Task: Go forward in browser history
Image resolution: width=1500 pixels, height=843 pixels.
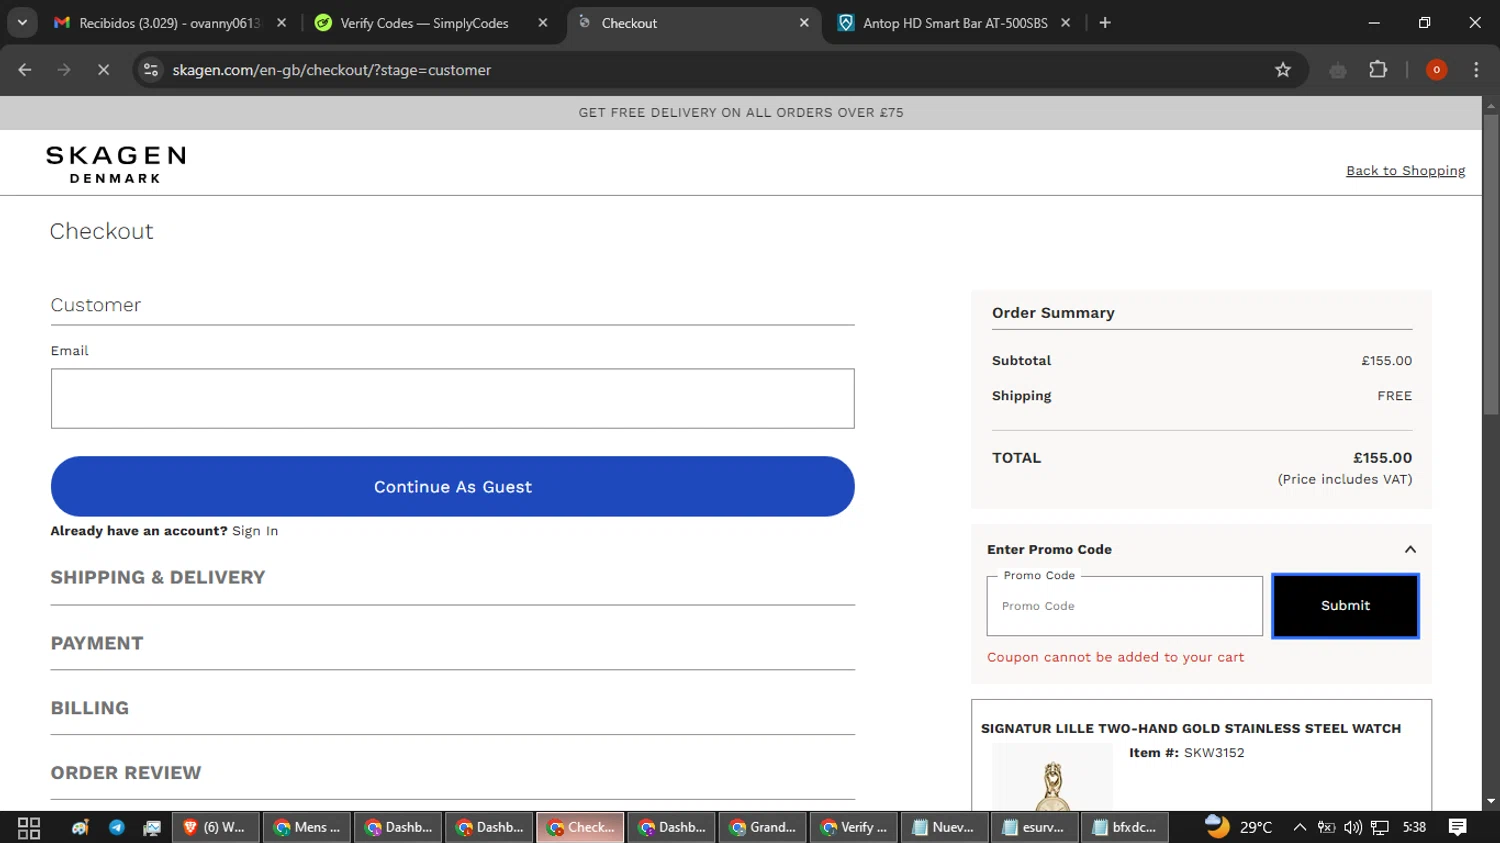Action: tap(64, 70)
